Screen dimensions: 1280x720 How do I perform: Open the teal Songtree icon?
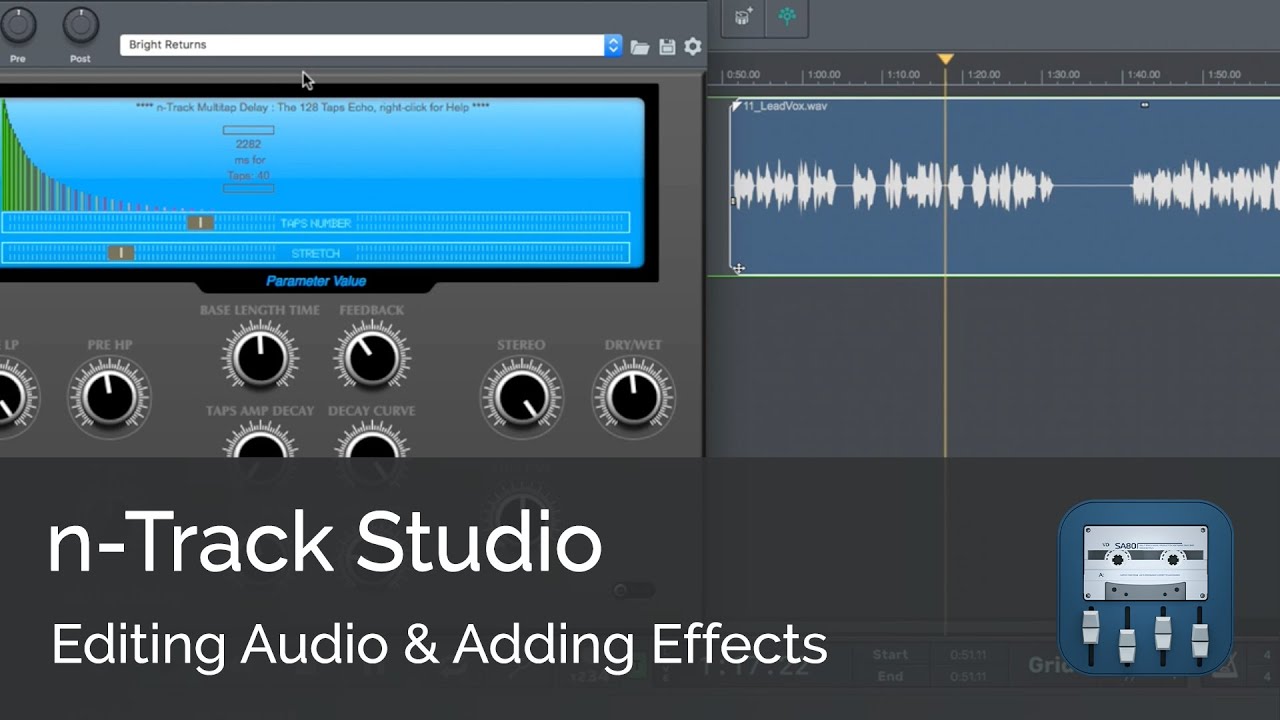(787, 17)
